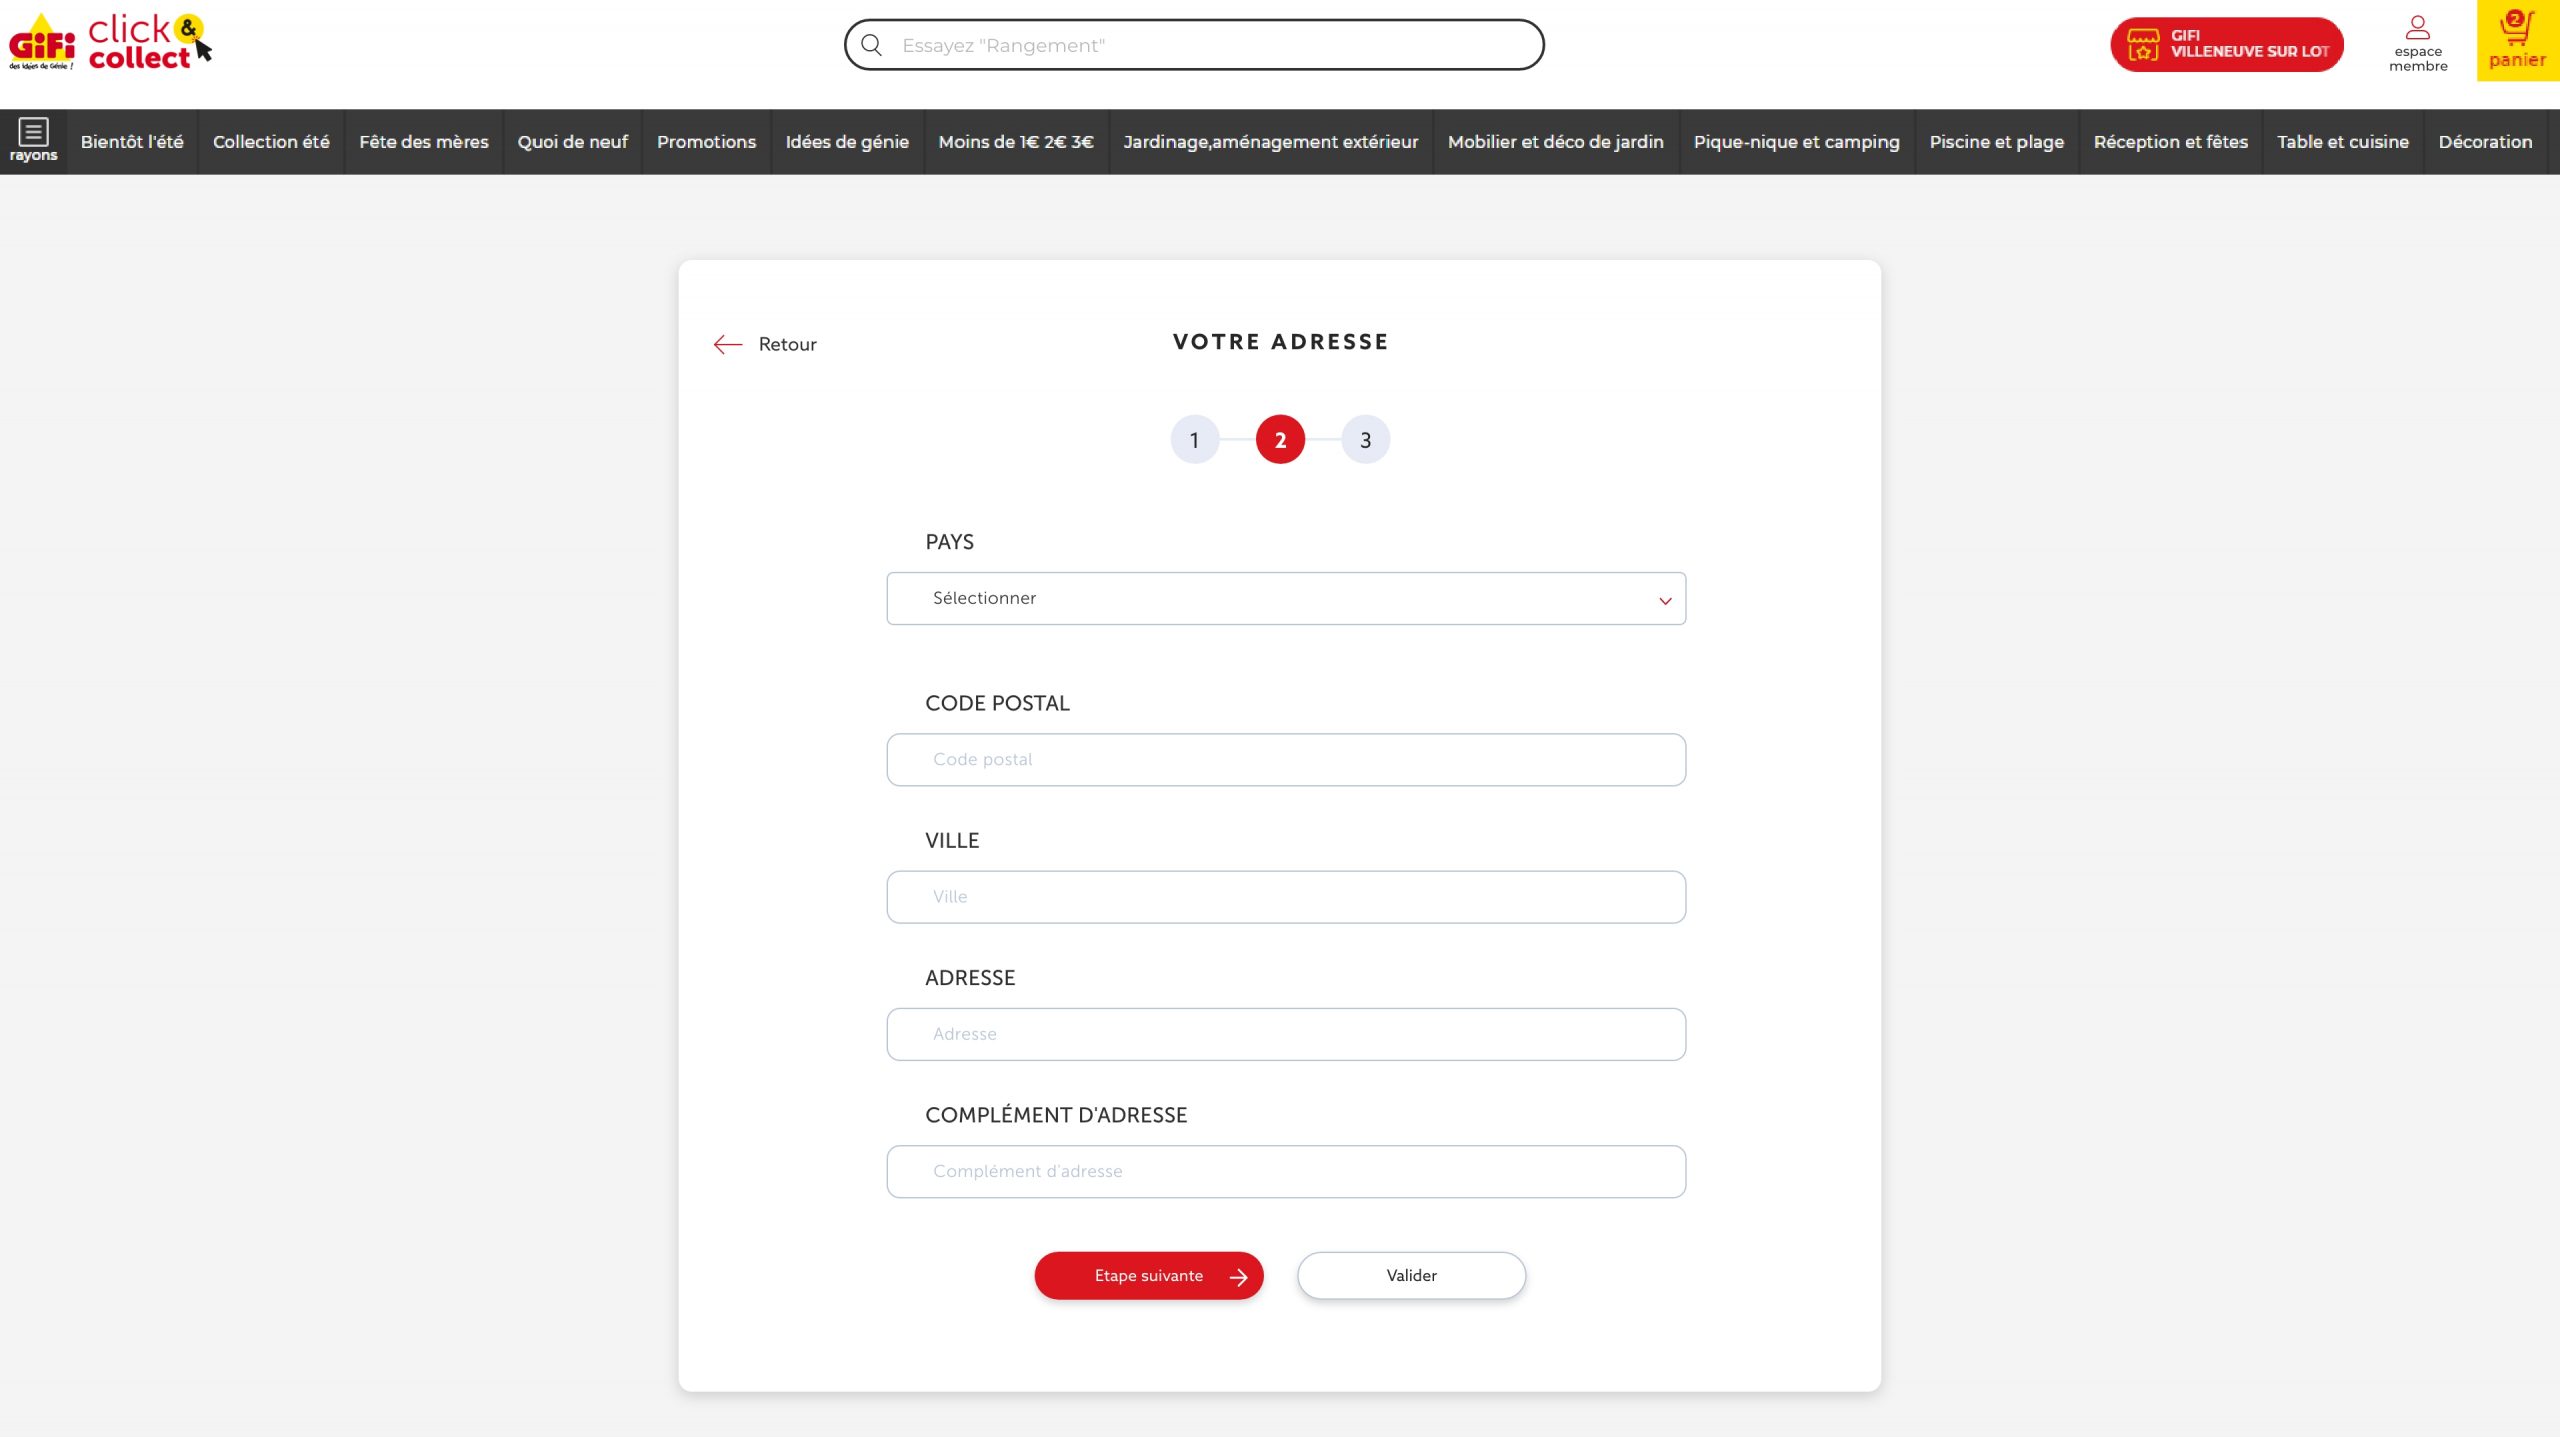This screenshot has width=2560, height=1437.
Task: Click the GiFi click & collect logo
Action: (x=110, y=42)
